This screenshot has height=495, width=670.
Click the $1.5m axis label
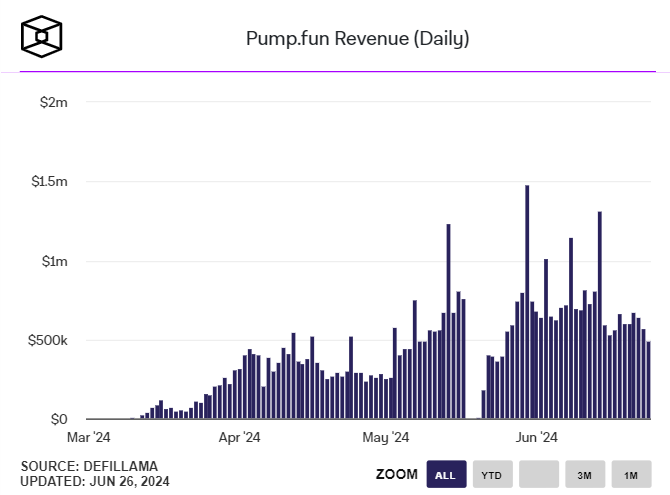tap(50, 181)
